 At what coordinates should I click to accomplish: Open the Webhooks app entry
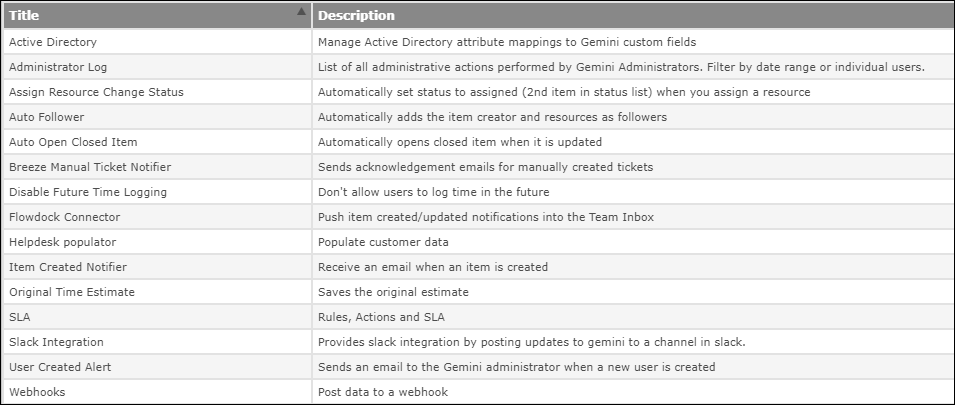tap(37, 392)
